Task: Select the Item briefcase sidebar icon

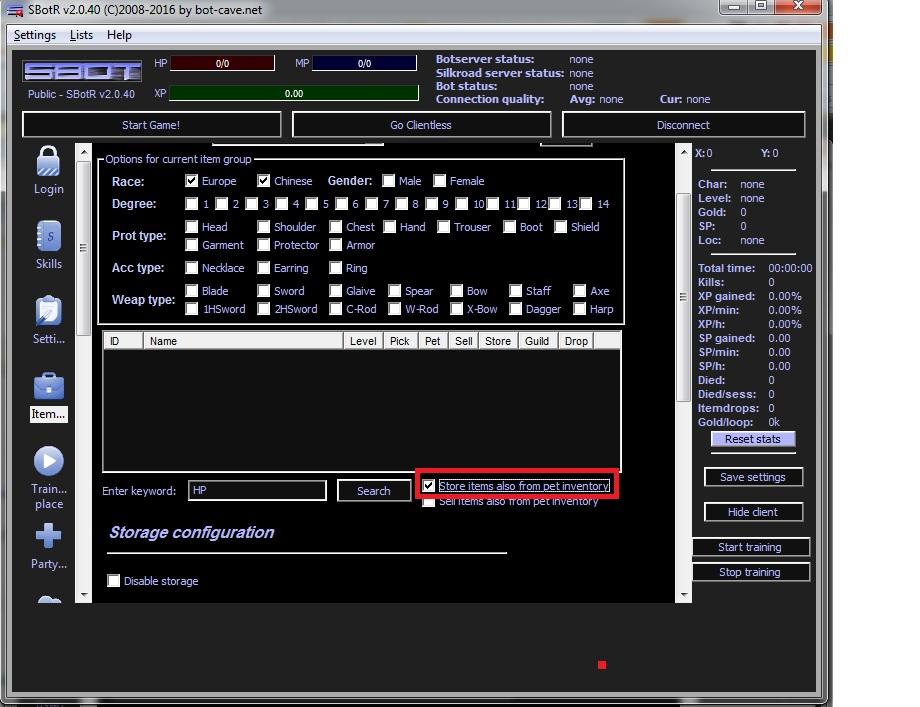Action: point(49,386)
